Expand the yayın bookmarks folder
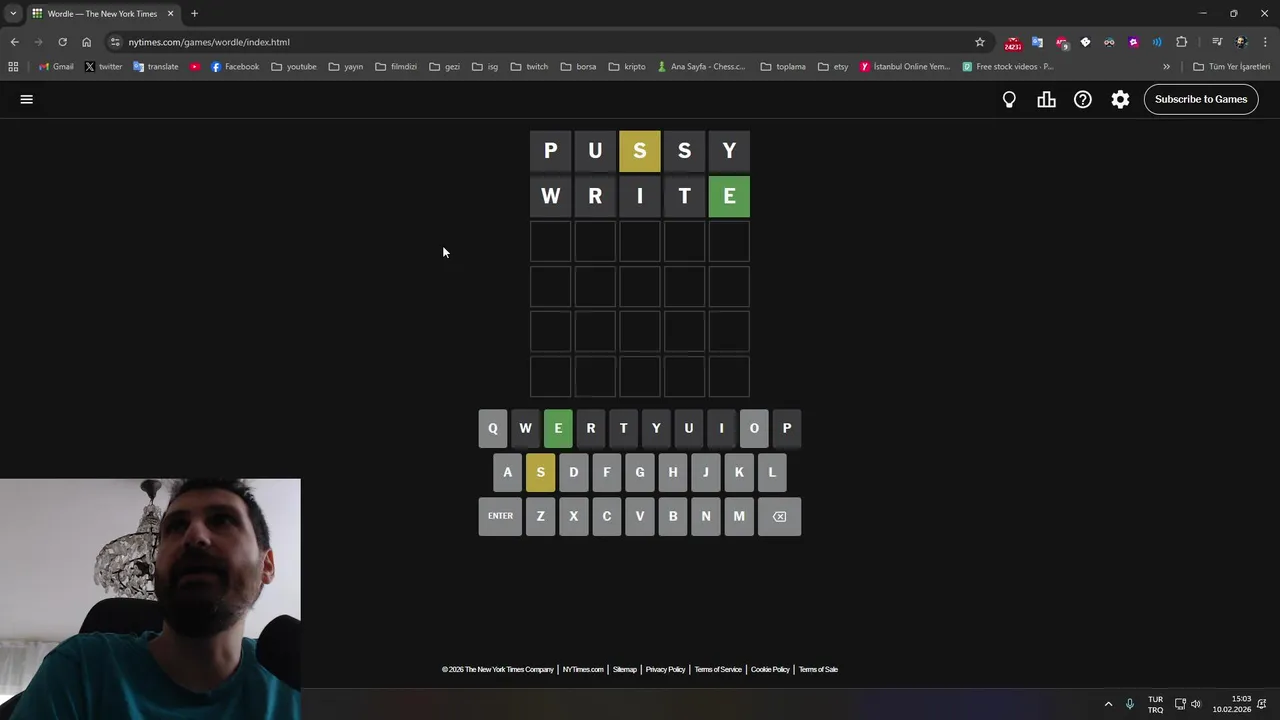 (x=346, y=67)
